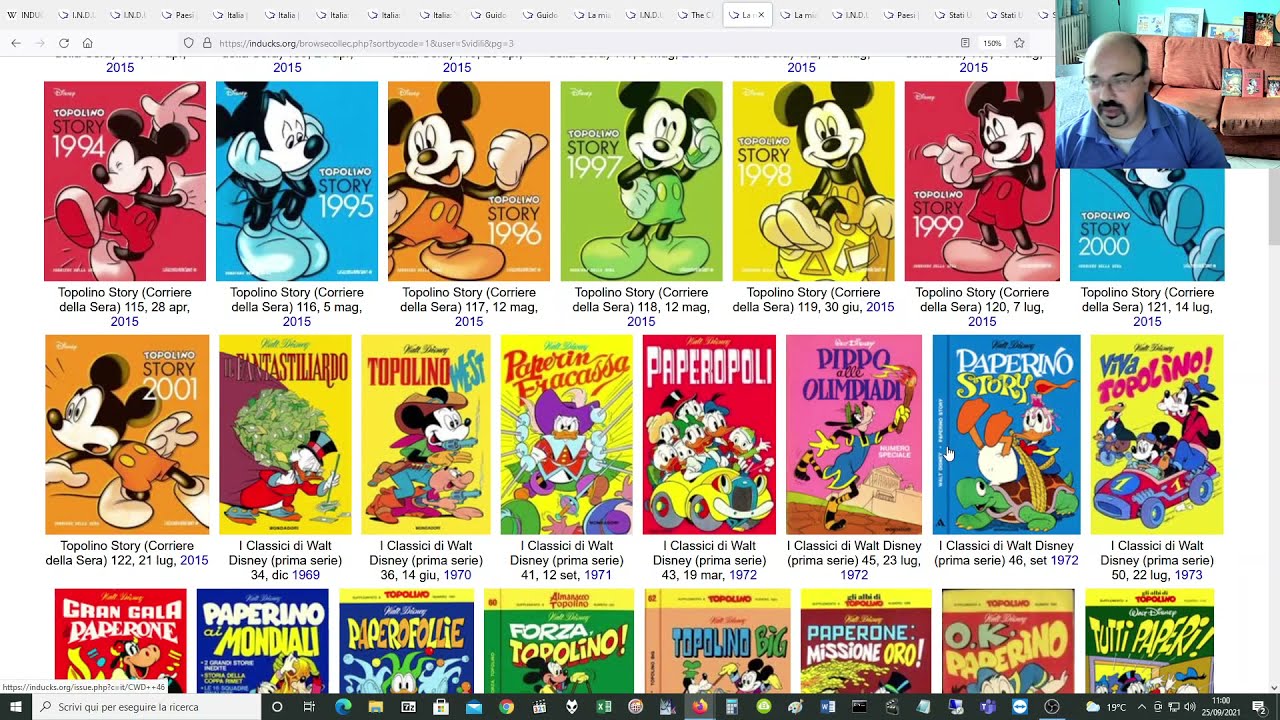
Task: Switch to the Wikipedia INDUCKS first tab
Action: click(26, 15)
